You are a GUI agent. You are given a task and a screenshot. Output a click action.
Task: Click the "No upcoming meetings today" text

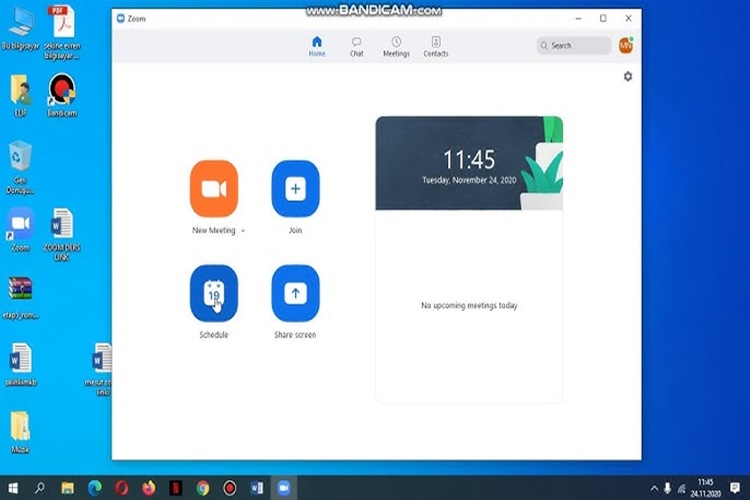(469, 305)
